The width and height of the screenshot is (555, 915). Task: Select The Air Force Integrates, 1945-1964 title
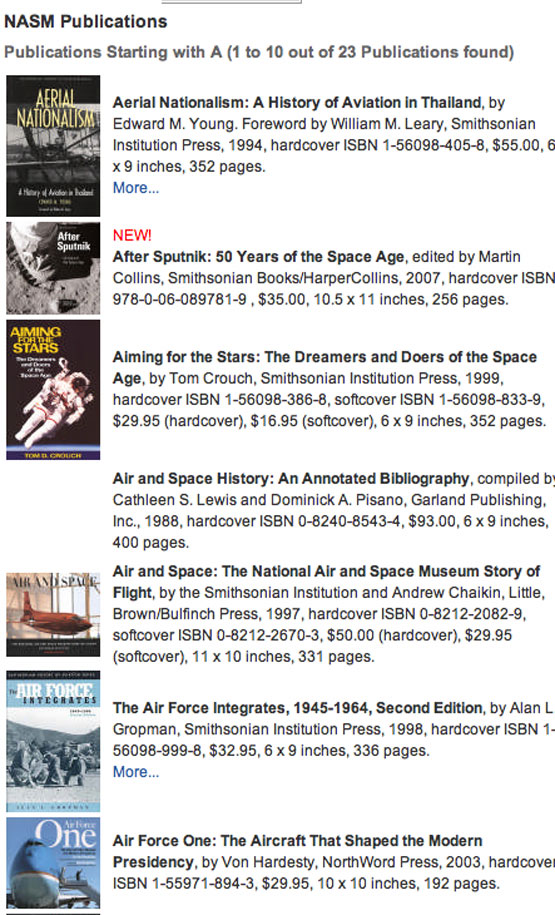point(297,708)
